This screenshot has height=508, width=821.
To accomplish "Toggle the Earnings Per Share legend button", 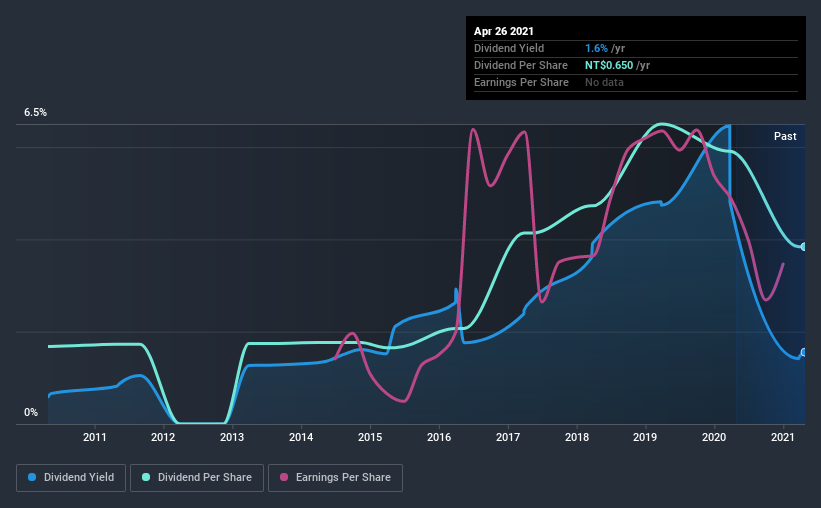I will 335,478.
